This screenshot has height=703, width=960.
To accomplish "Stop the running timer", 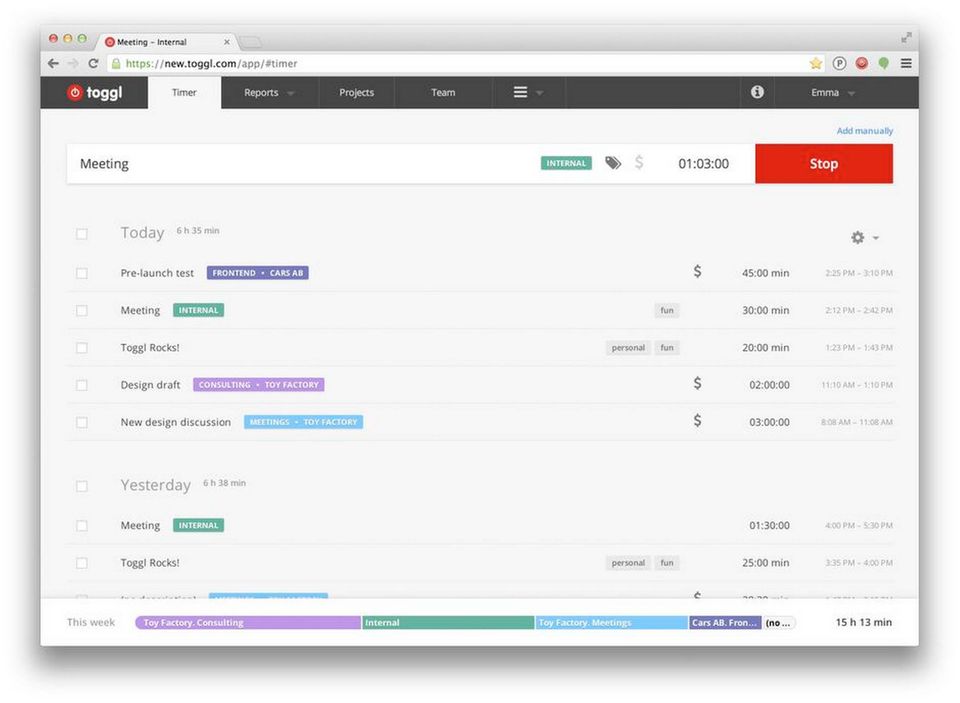I will 823,164.
